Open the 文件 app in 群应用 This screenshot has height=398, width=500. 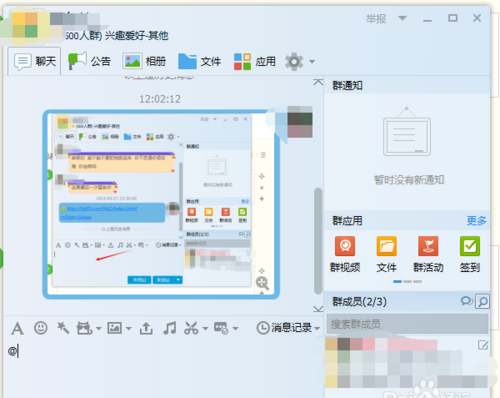coord(387,254)
